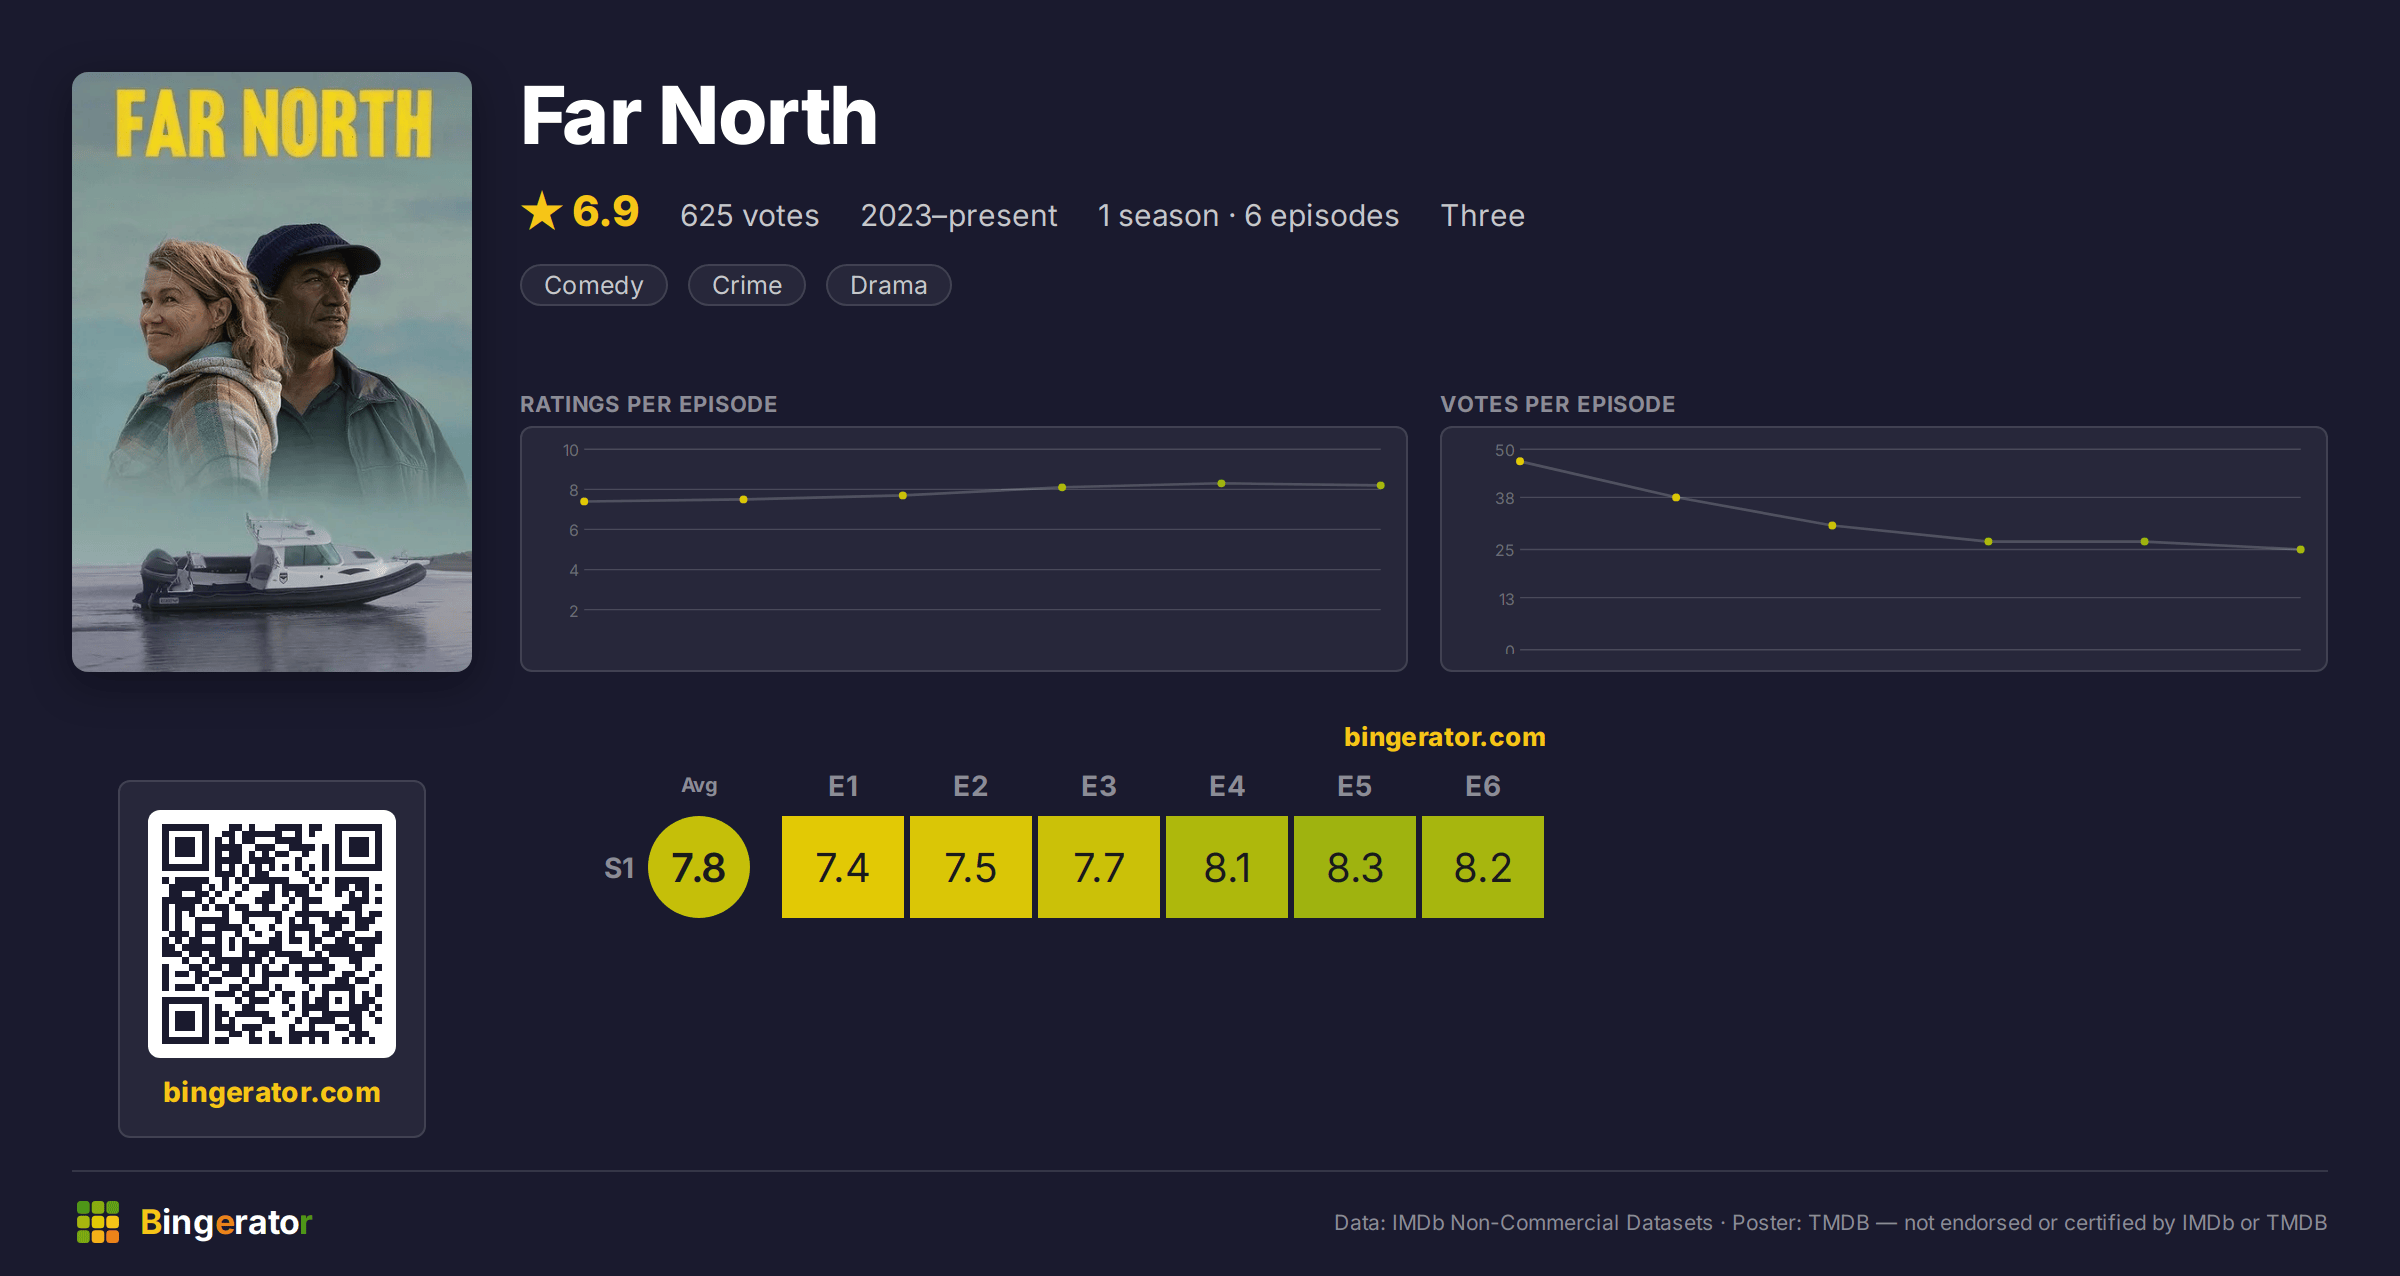
Task: Click the QR code image
Action: pyautogui.click(x=272, y=933)
